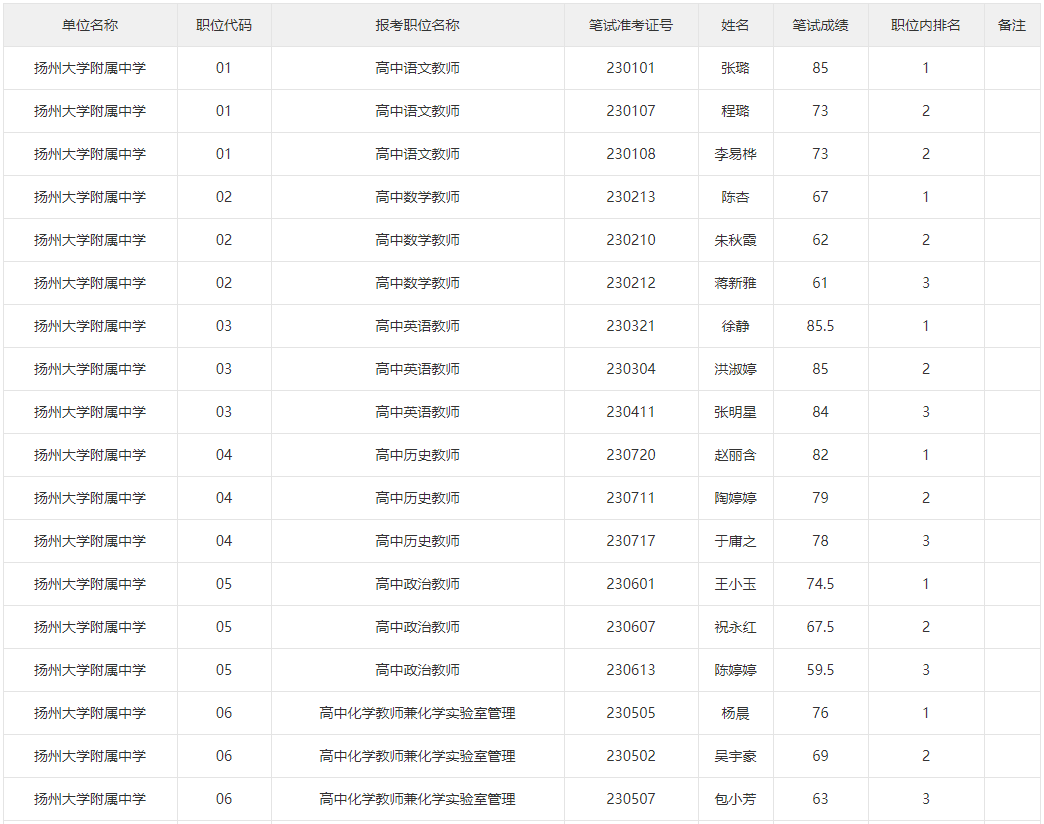This screenshot has height=824, width=1044.
Task: Select exam number 230607
Action: click(631, 627)
